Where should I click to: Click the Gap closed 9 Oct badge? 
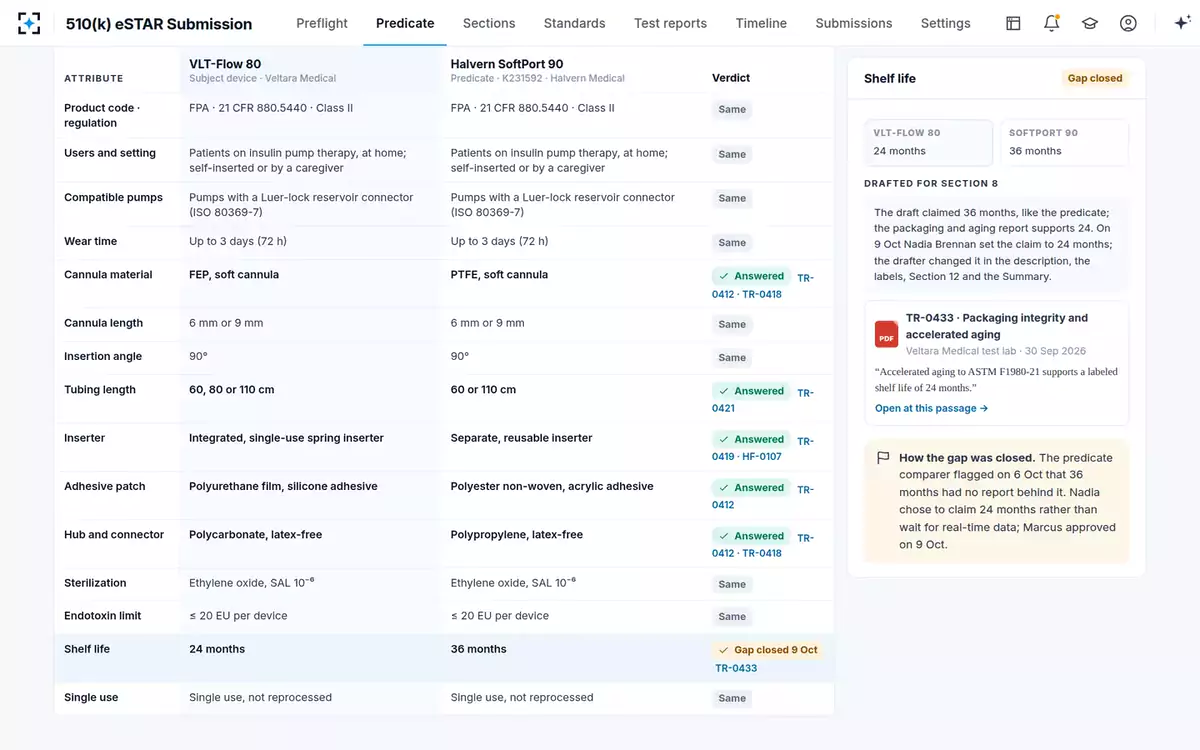tap(768, 650)
